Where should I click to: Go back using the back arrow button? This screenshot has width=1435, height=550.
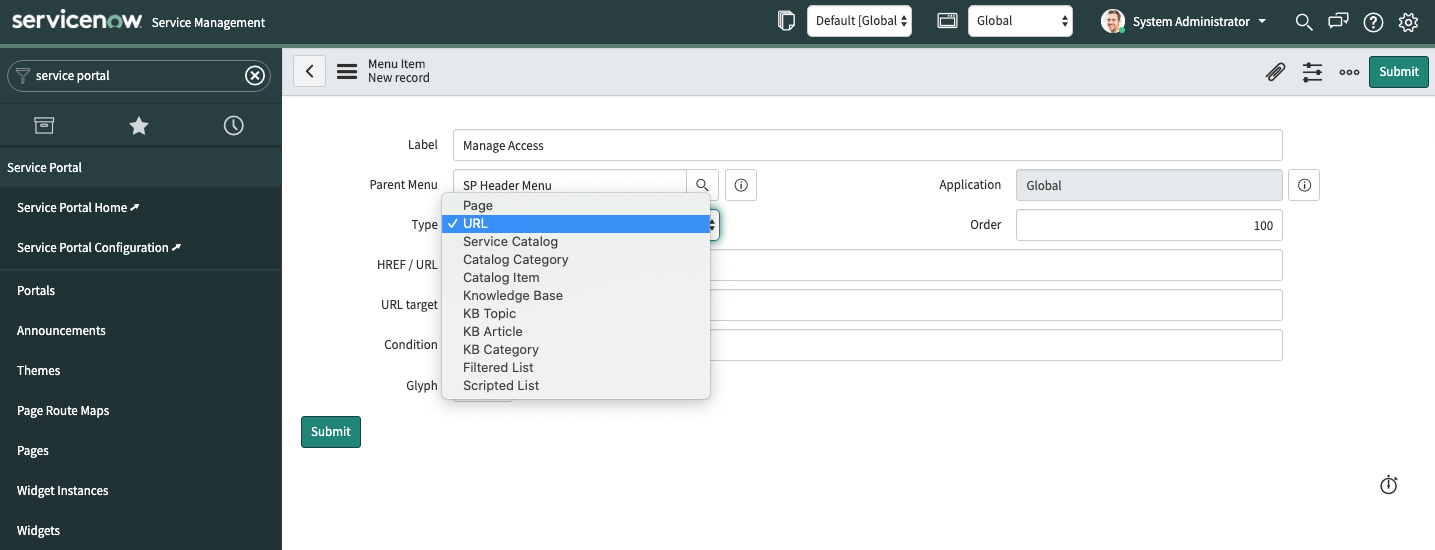click(x=310, y=71)
